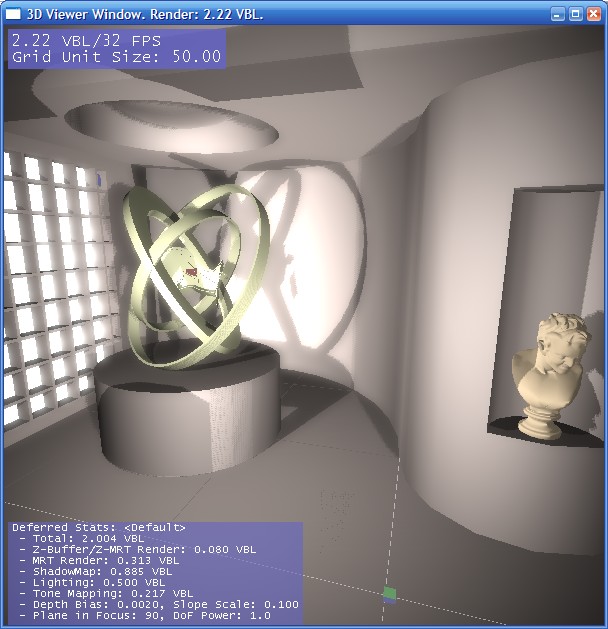Select the interlocking rings sculpture
This screenshot has width=608, height=629.
(196, 276)
